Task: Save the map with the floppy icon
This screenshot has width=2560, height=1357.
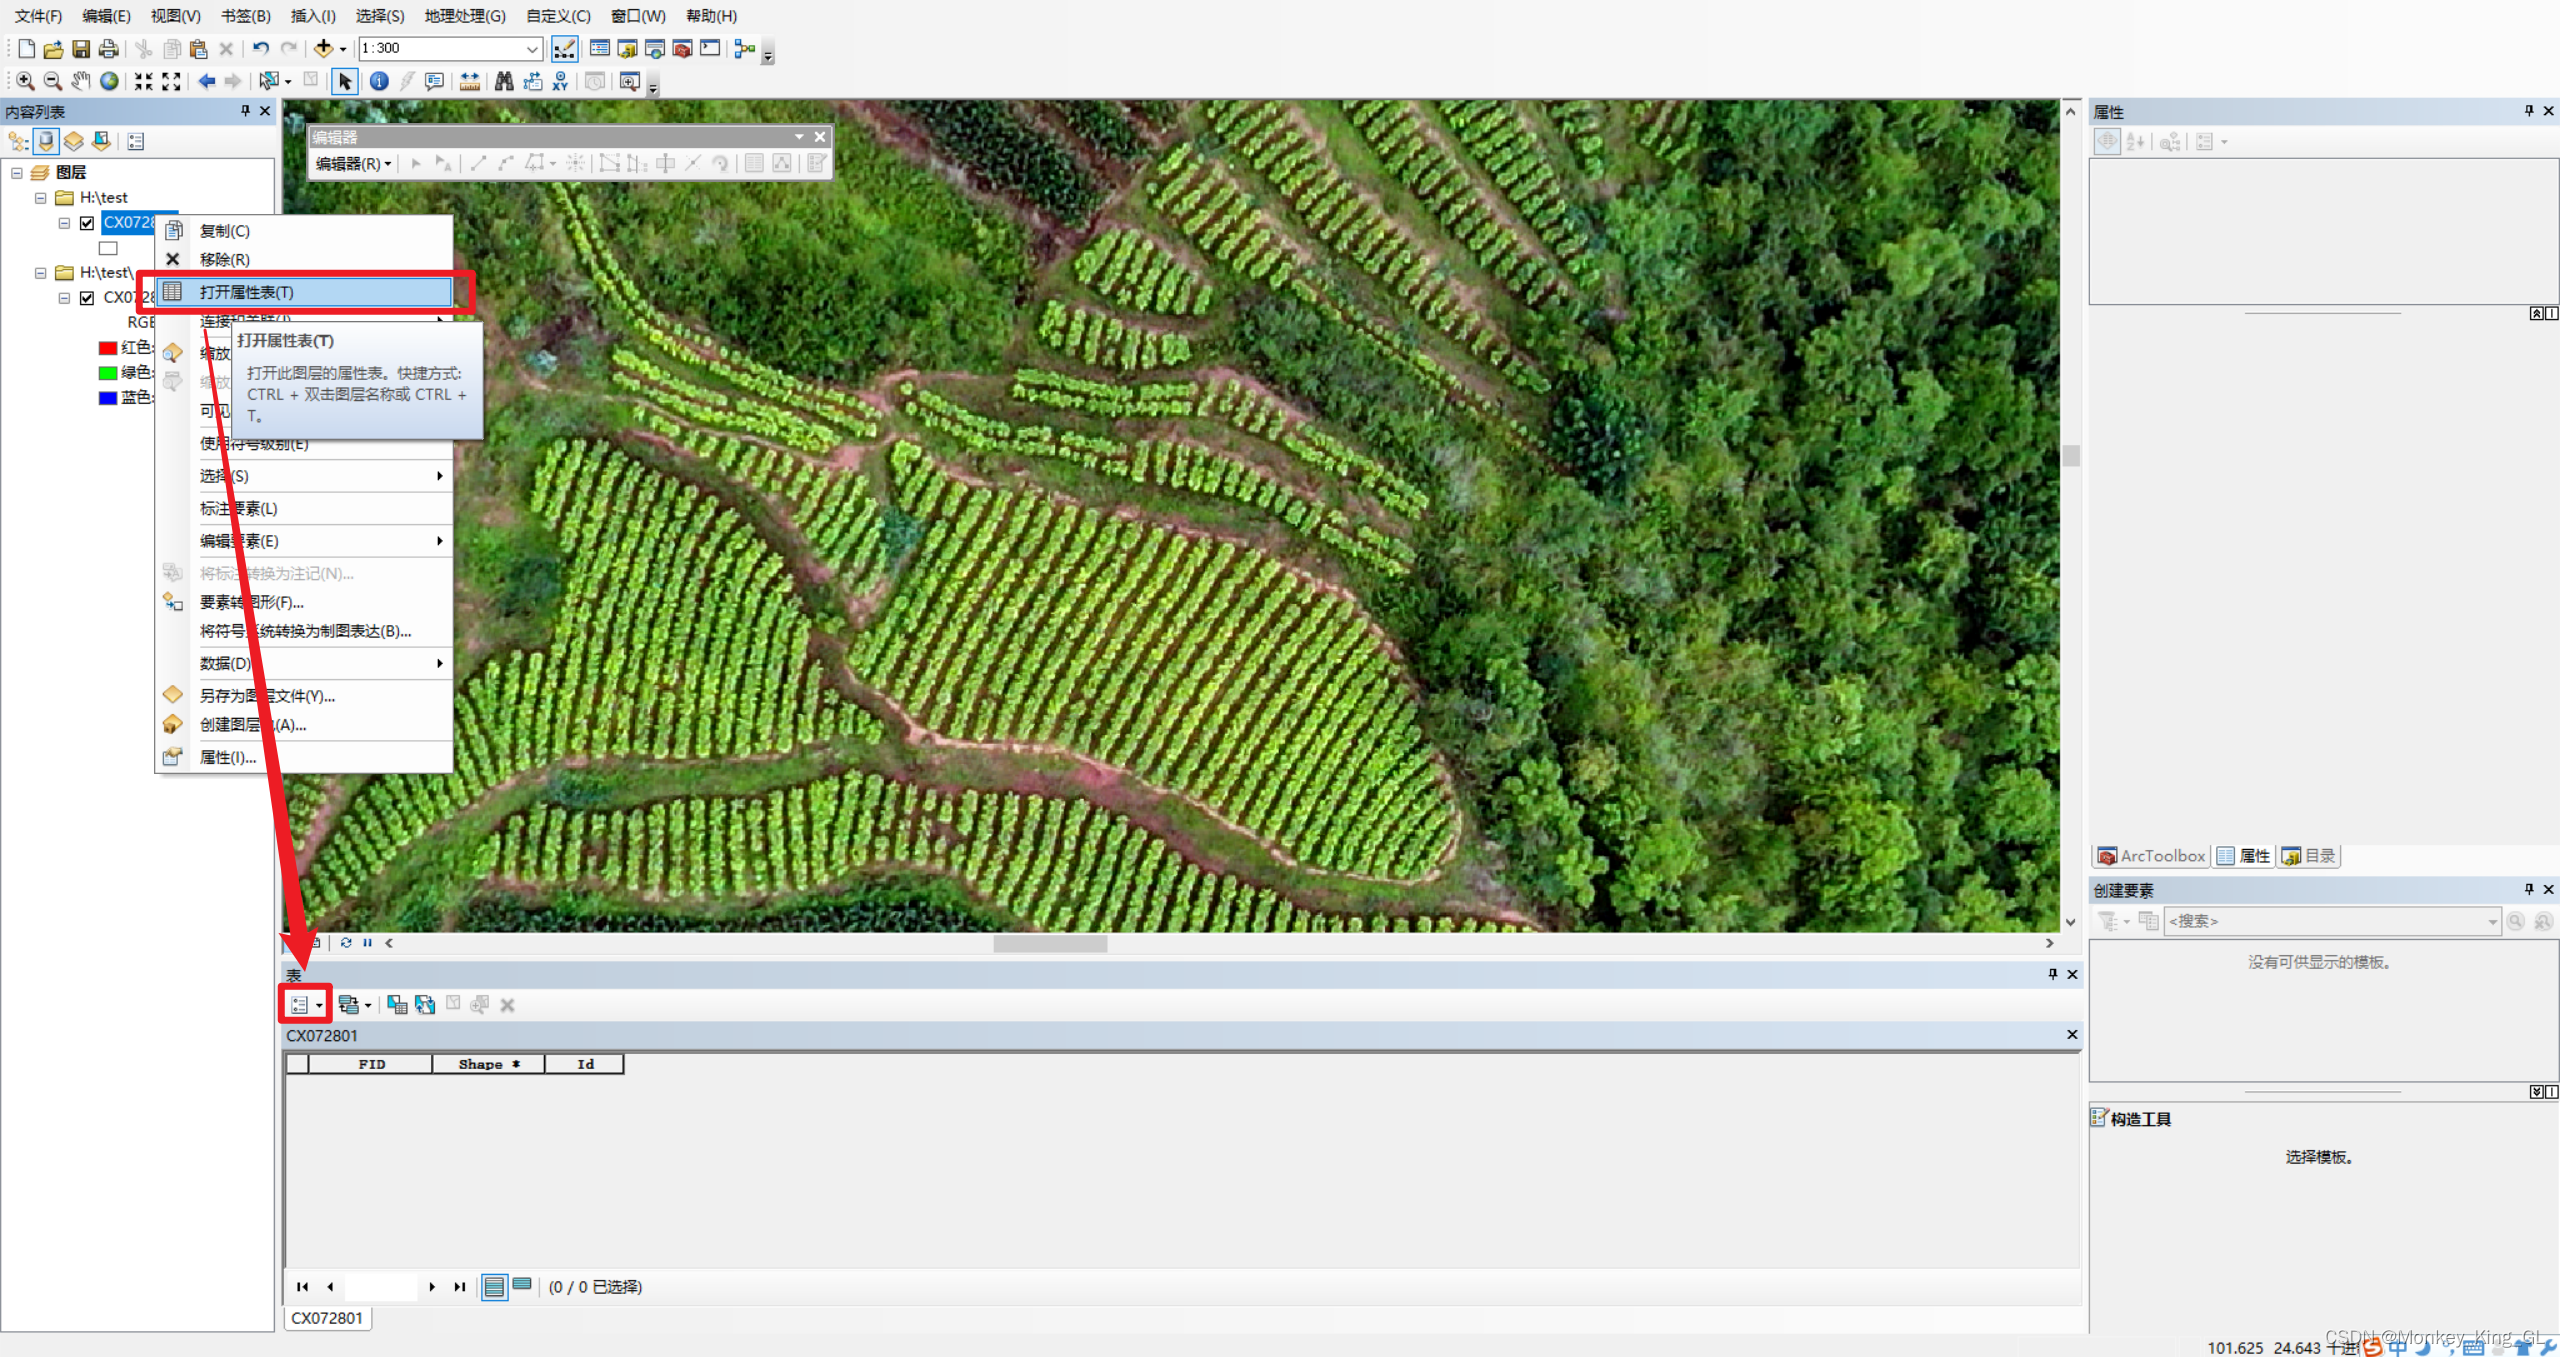Action: 81,48
